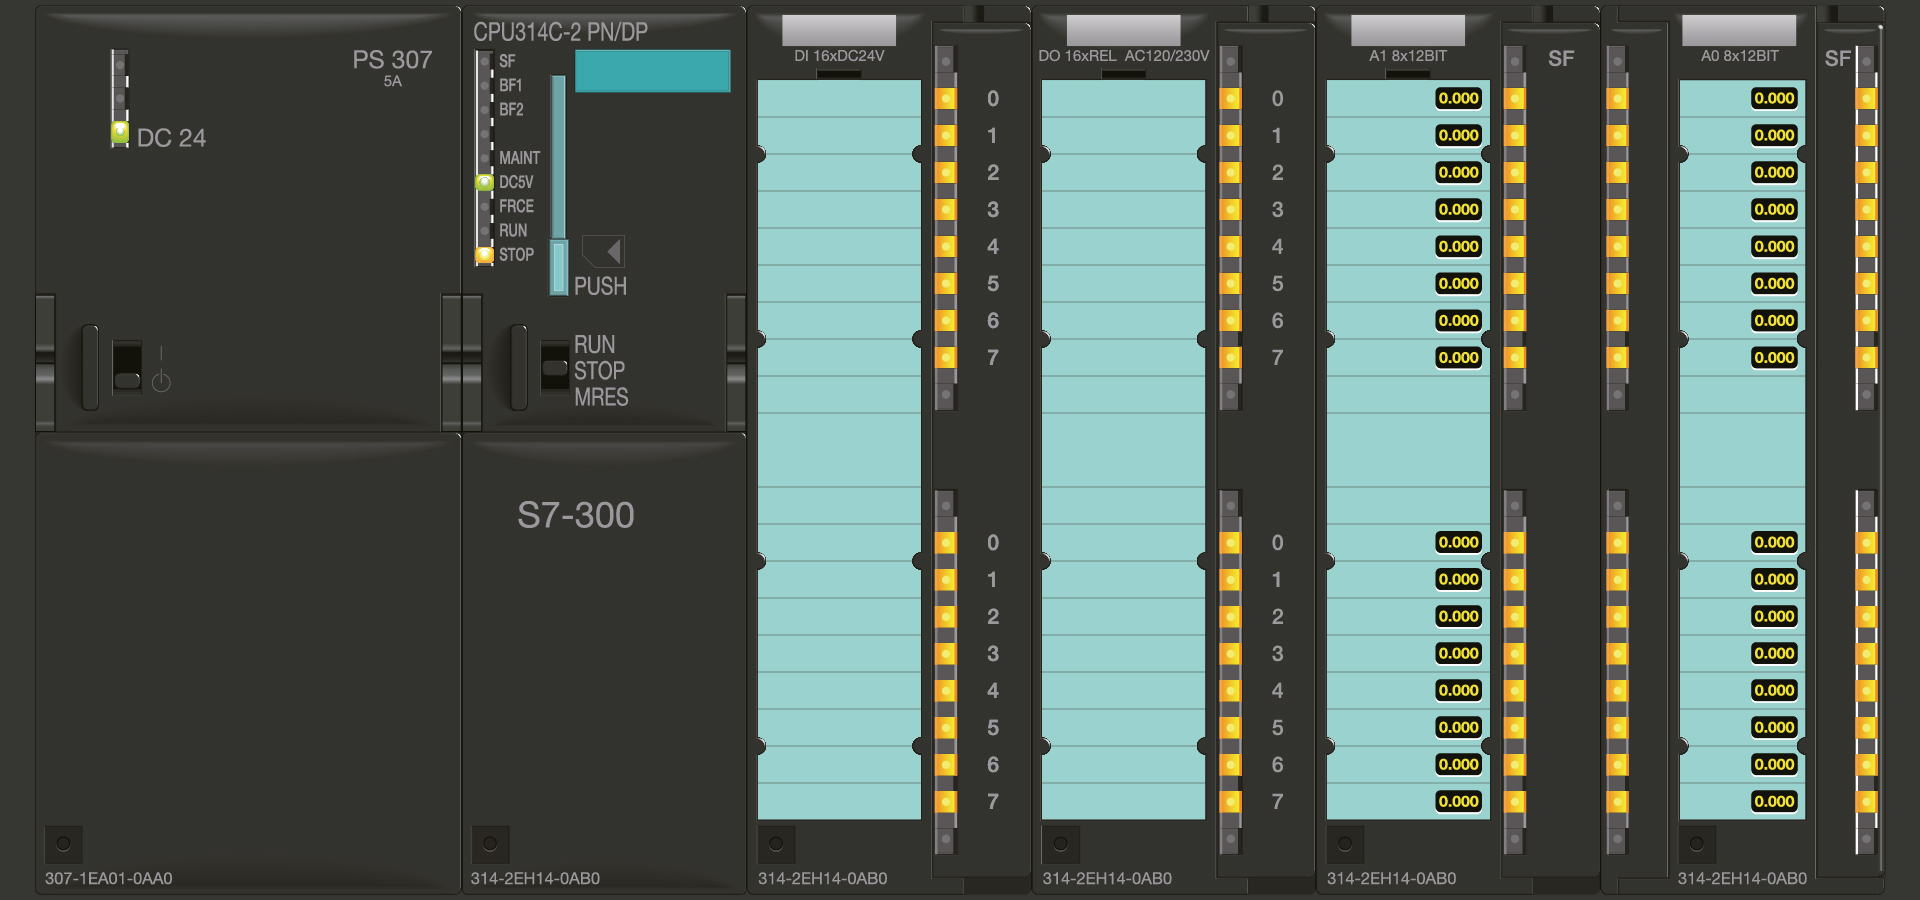1920x900 pixels.
Task: Click 314-2EH14-0AB0 under the DI module
Action: pyautogui.click(x=822, y=879)
